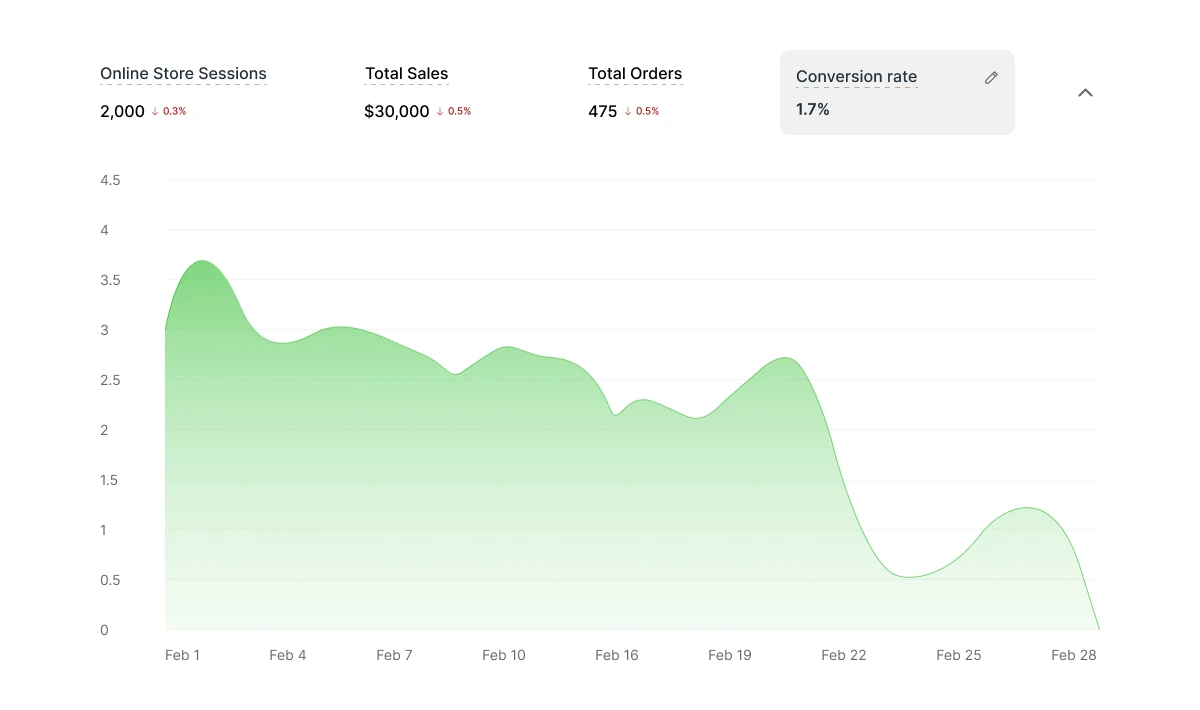Image resolution: width=1200 pixels, height=710 pixels.
Task: Click the 2,000 sessions value
Action: (x=122, y=112)
